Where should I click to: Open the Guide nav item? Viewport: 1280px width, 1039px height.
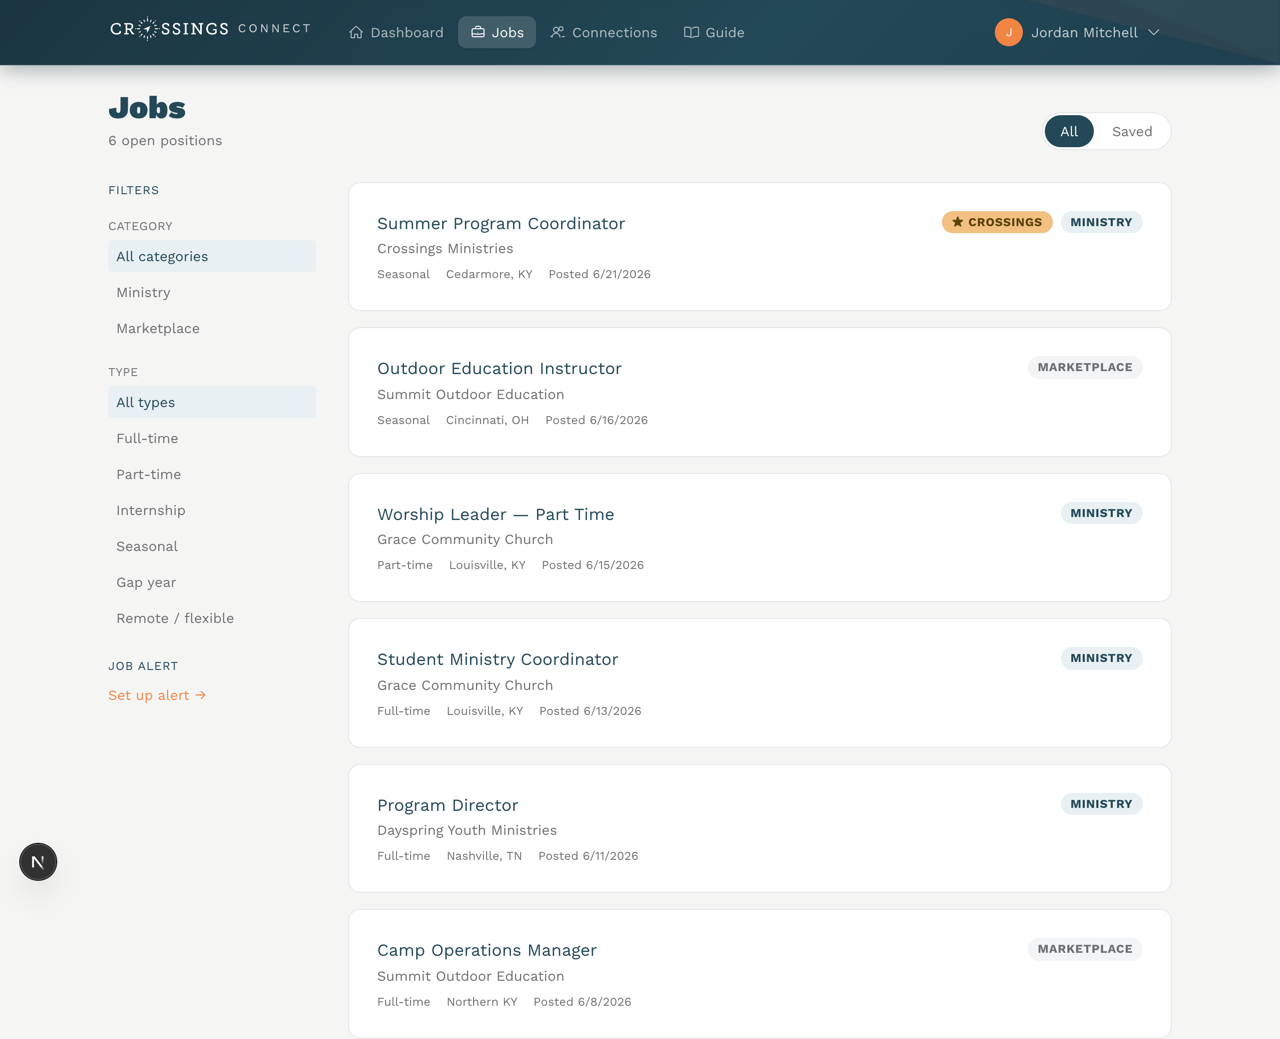coord(714,32)
